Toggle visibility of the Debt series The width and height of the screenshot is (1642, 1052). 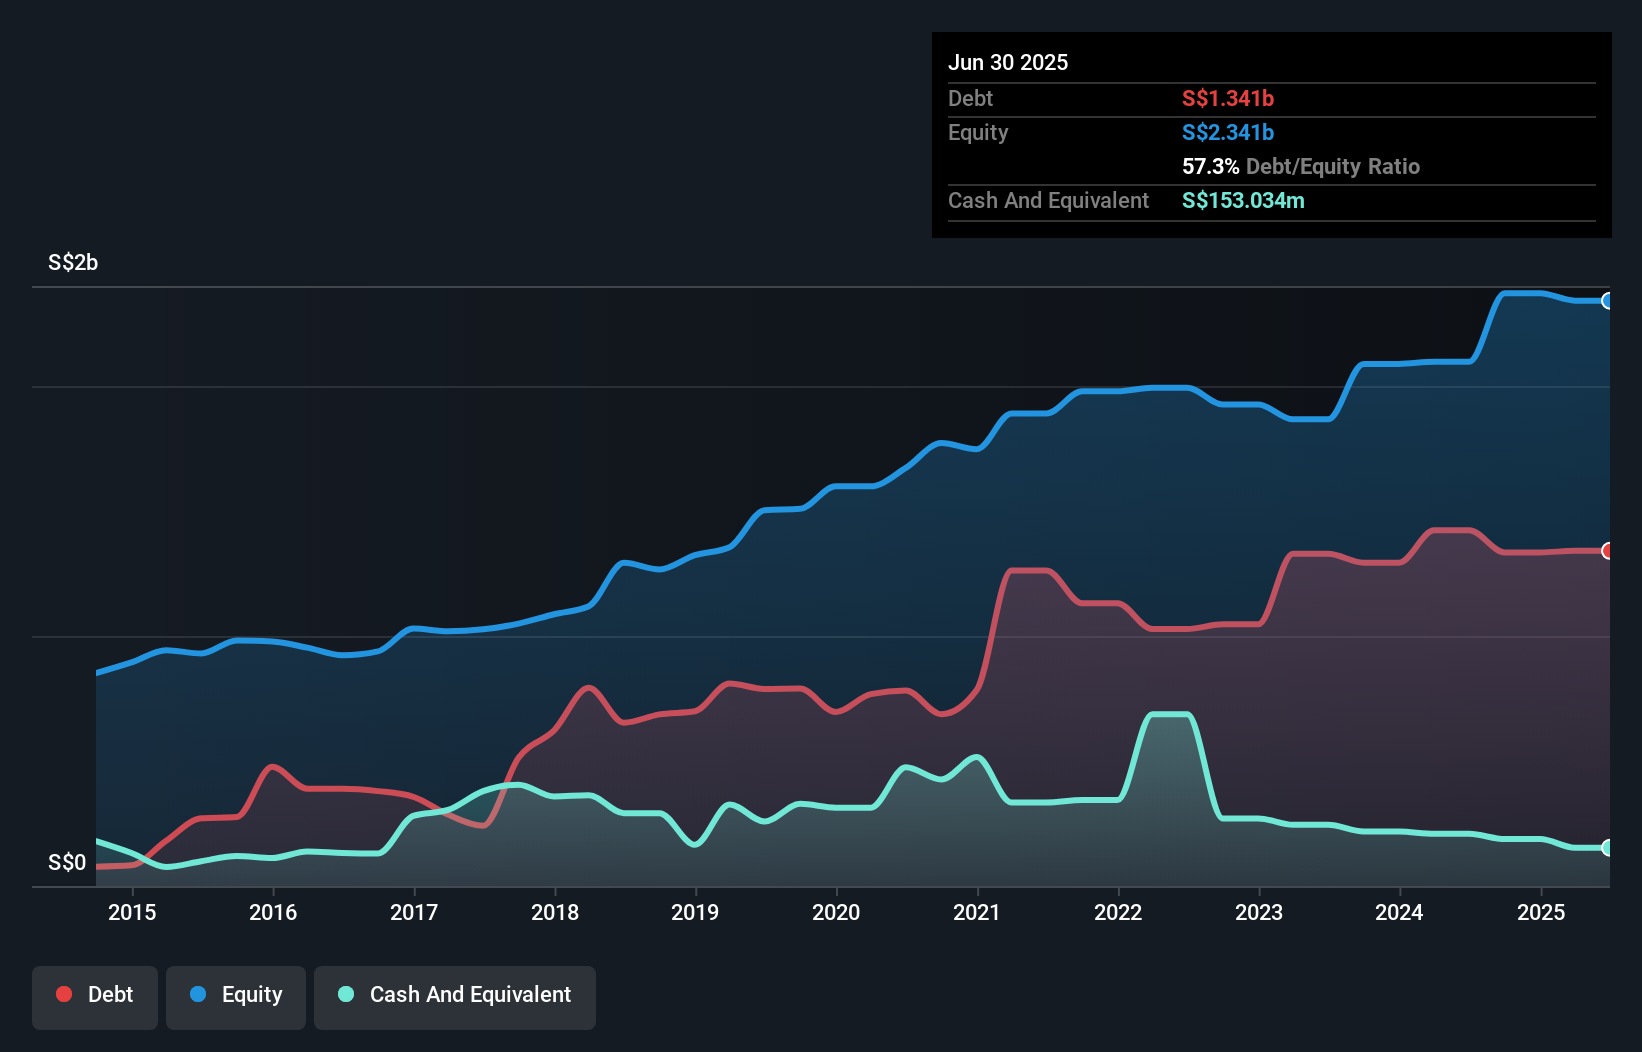(95, 994)
